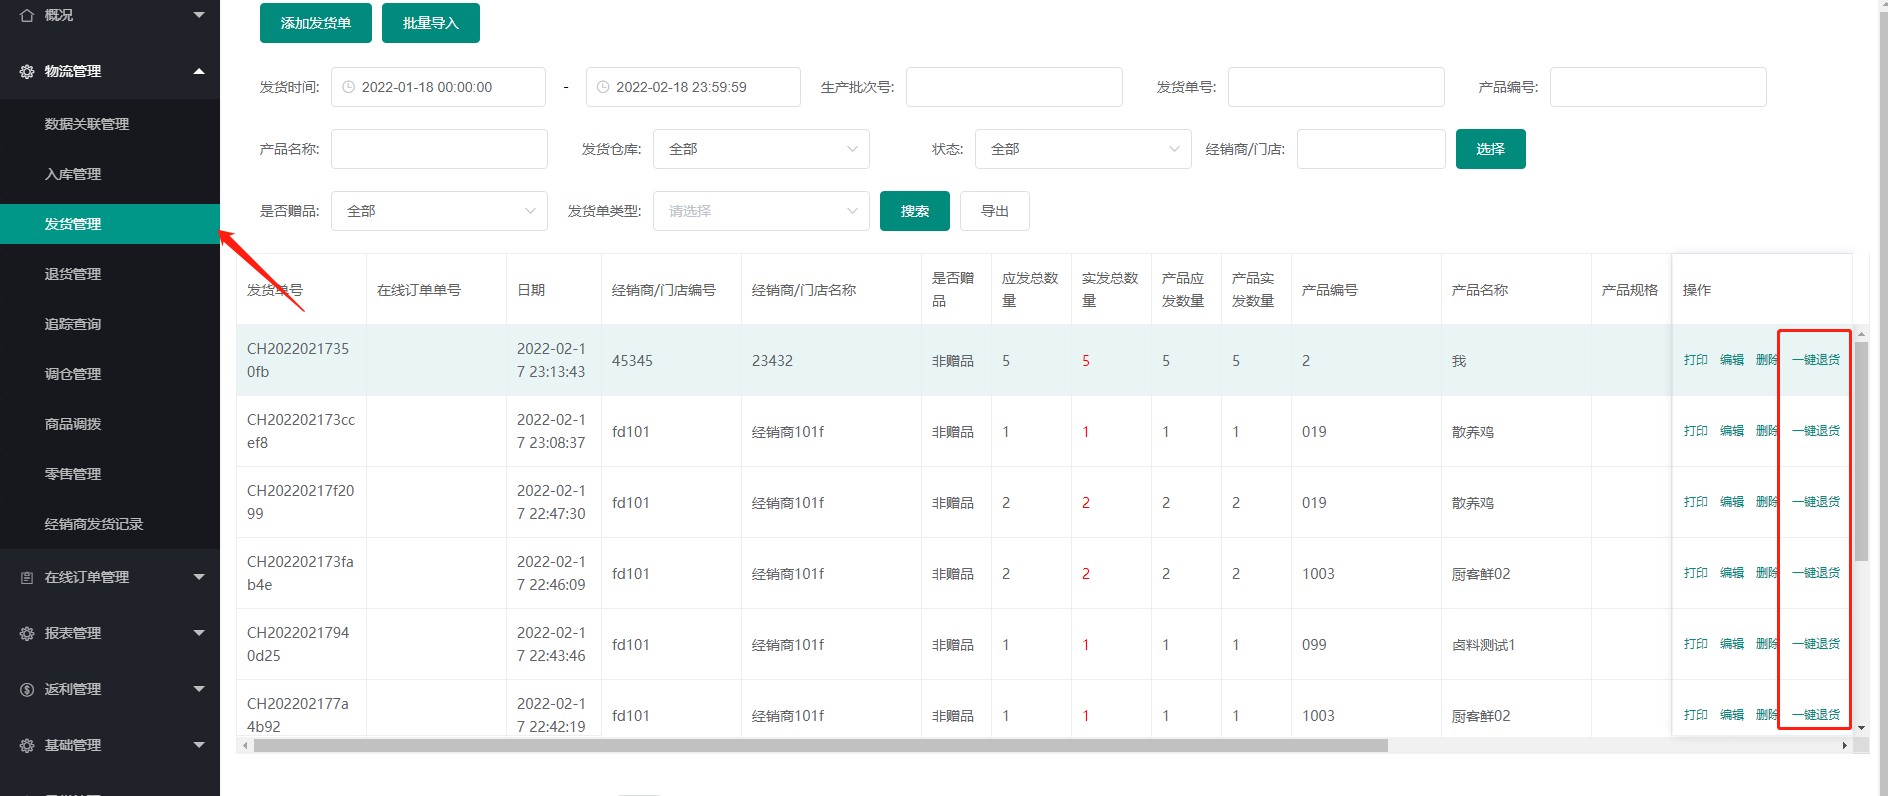Viewport: 1888px width, 796px height.
Task: Click the table scrollbar right arrow
Action: [x=1844, y=745]
